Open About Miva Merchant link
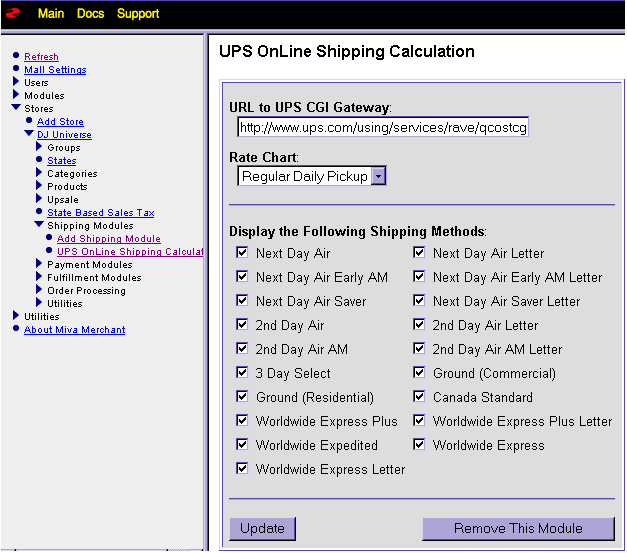This screenshot has height=553, width=627. pyautogui.click(x=74, y=330)
